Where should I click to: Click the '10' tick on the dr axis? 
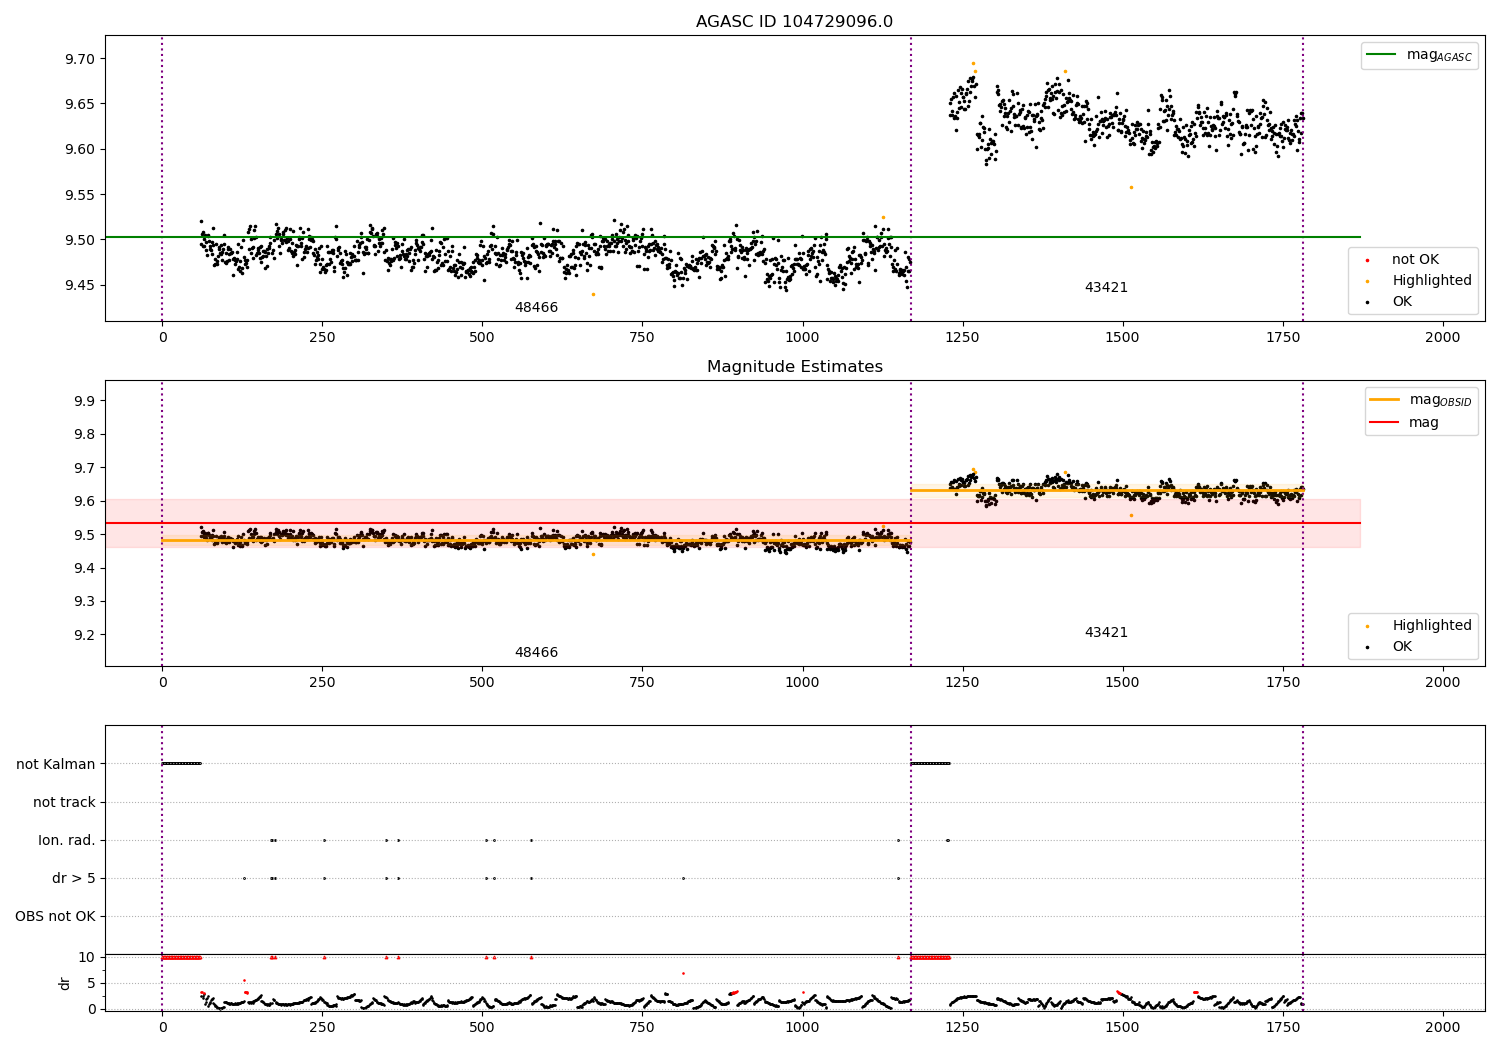(87, 957)
